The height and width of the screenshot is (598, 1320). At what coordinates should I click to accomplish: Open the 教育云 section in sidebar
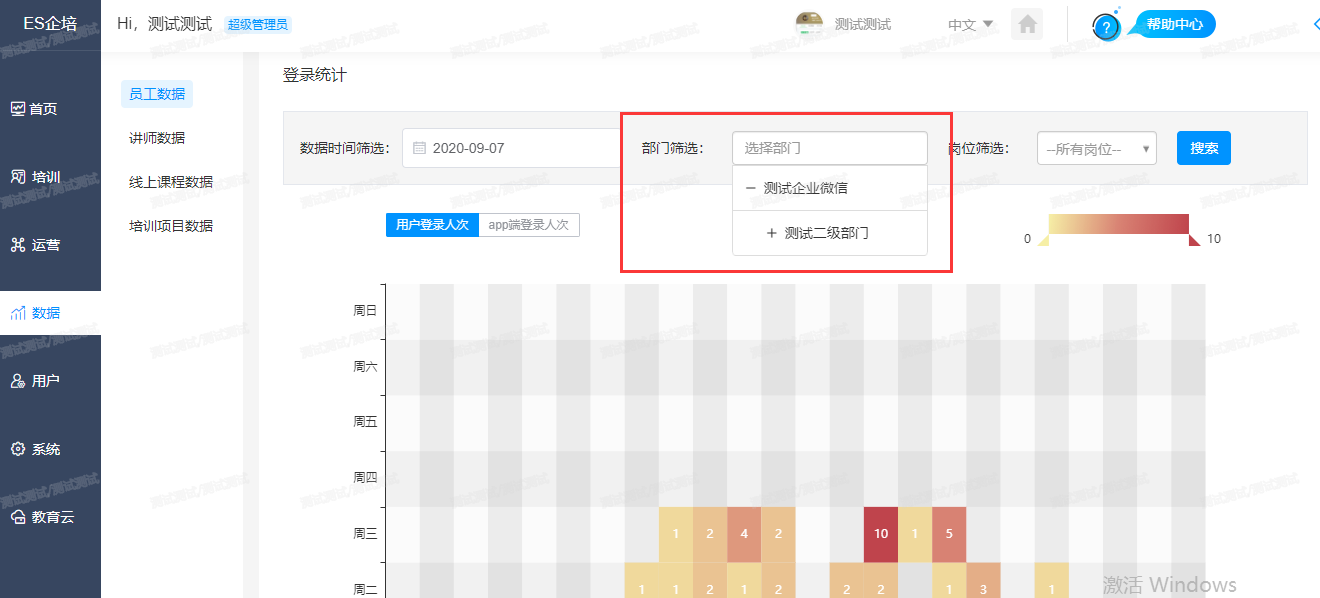[40, 517]
